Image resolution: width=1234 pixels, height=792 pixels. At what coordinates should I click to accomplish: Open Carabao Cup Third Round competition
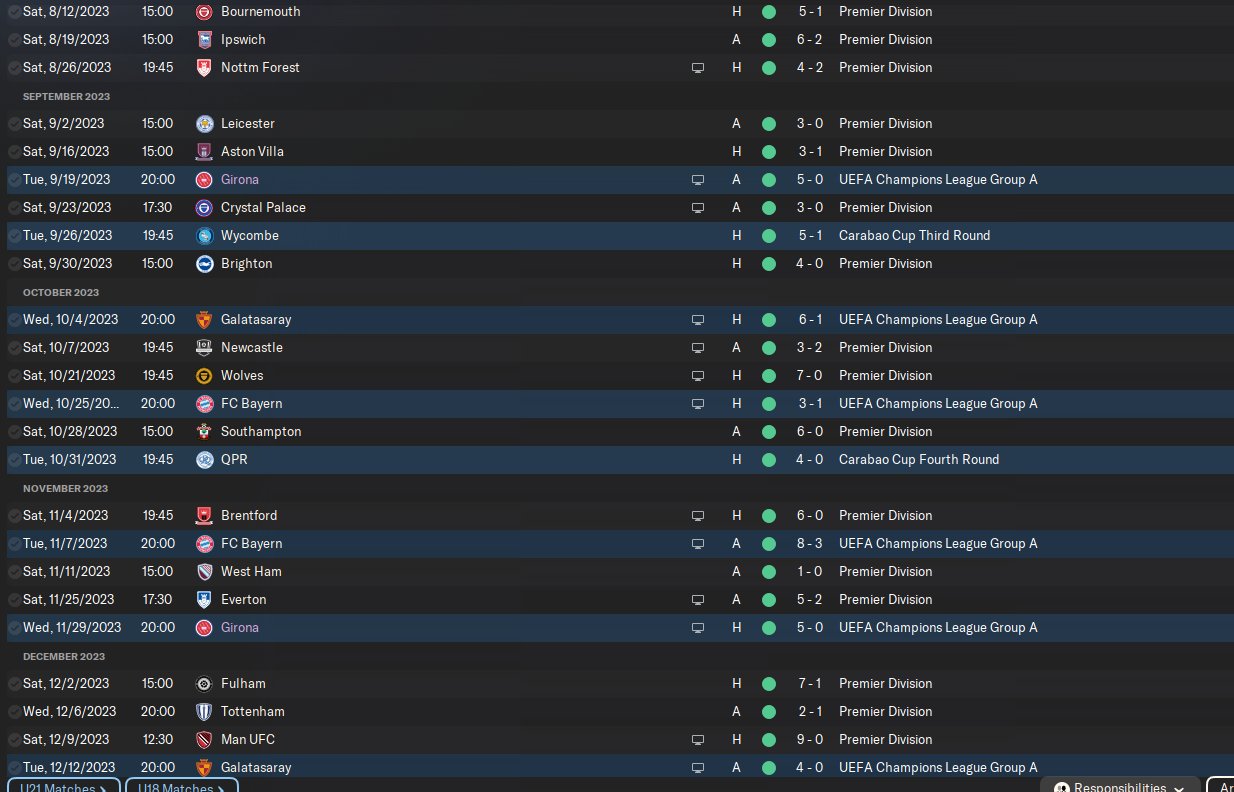click(x=914, y=236)
